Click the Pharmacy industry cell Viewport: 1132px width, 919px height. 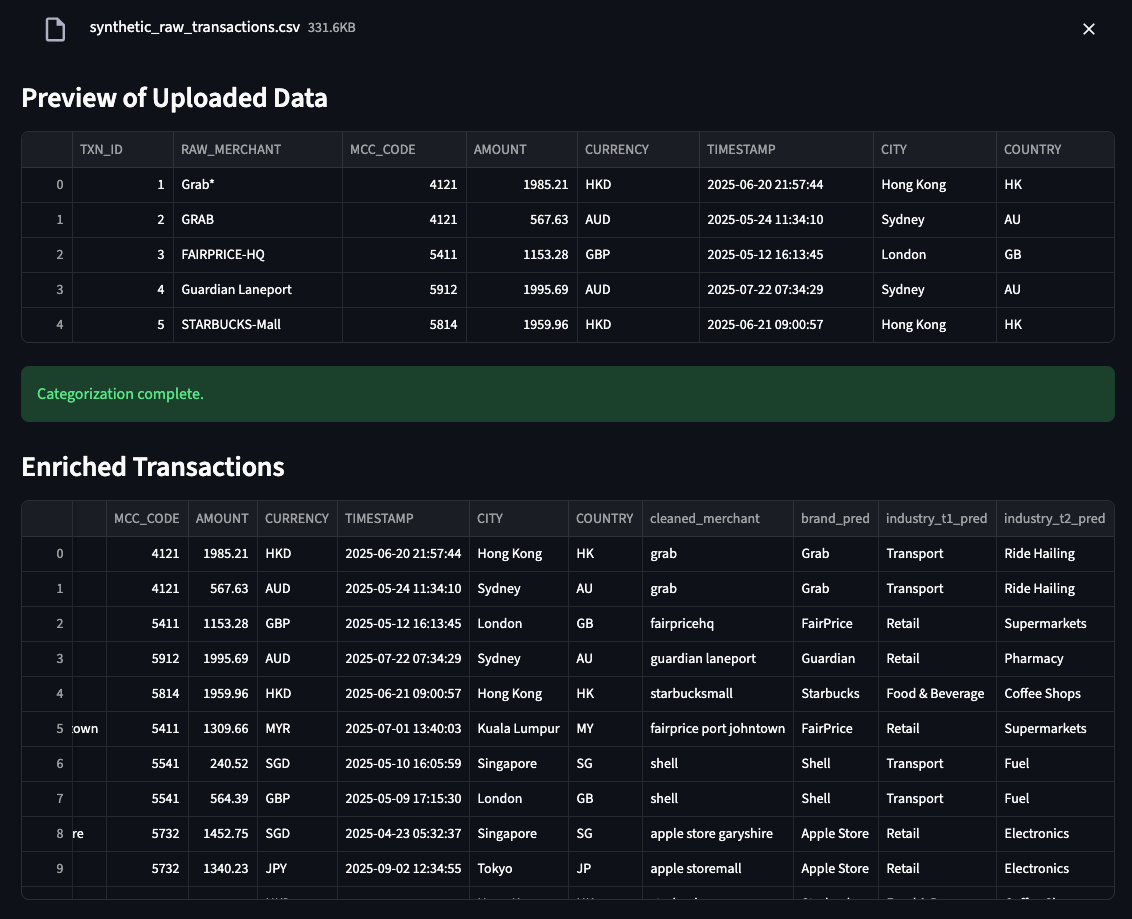[1033, 658]
